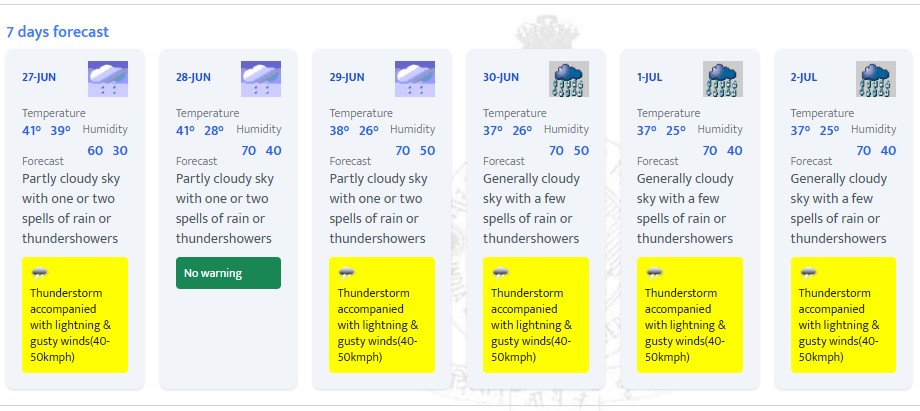920x411 pixels.
Task: Click the 2-JUL heavy rain weather icon
Action: pos(876,79)
